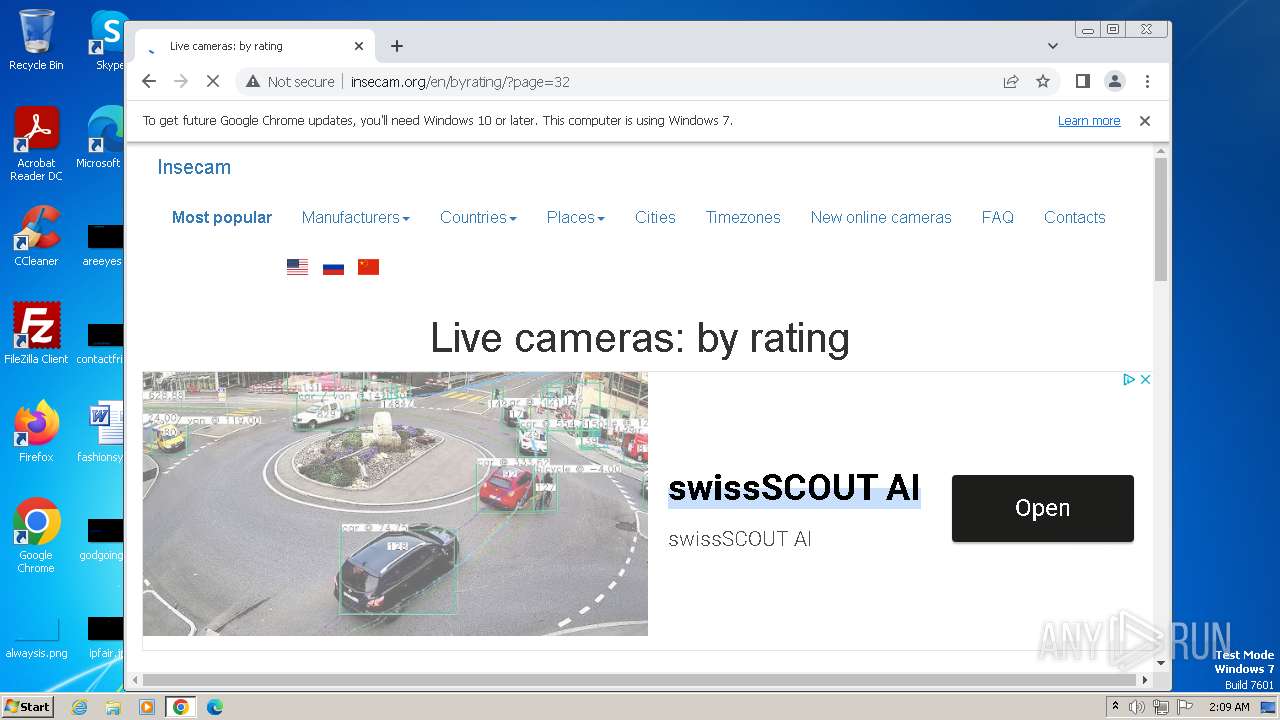Open Acrobat Reader DC desktop icon
The image size is (1280, 720).
click(x=36, y=143)
